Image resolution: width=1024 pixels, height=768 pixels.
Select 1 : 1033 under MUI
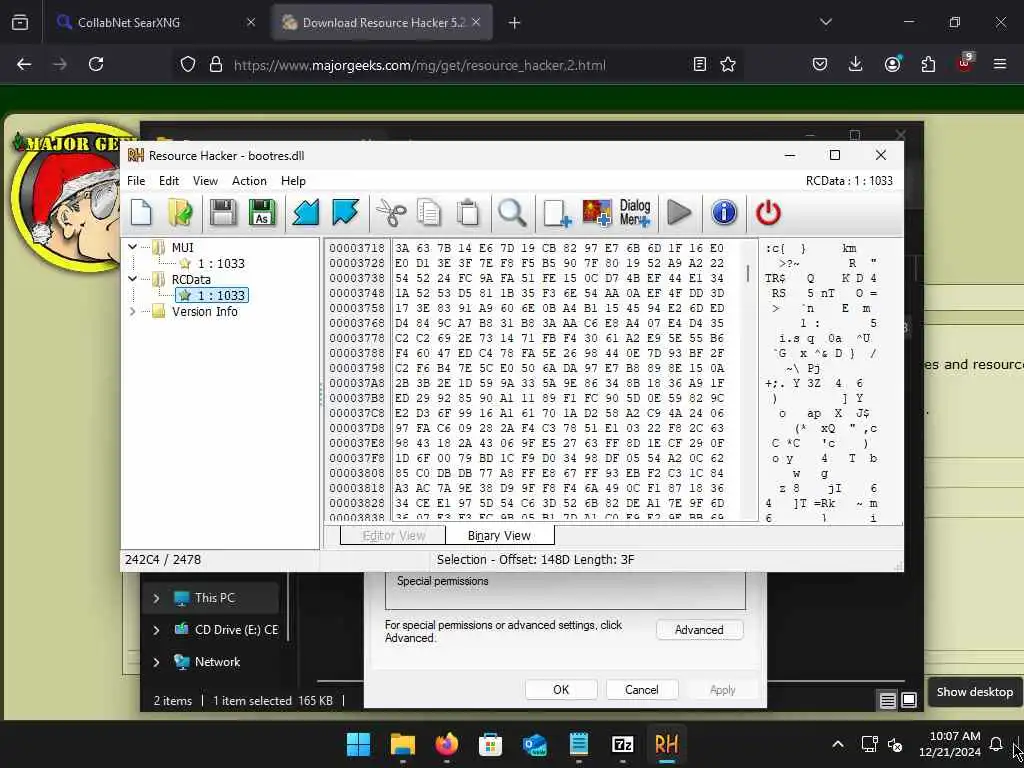click(x=221, y=263)
